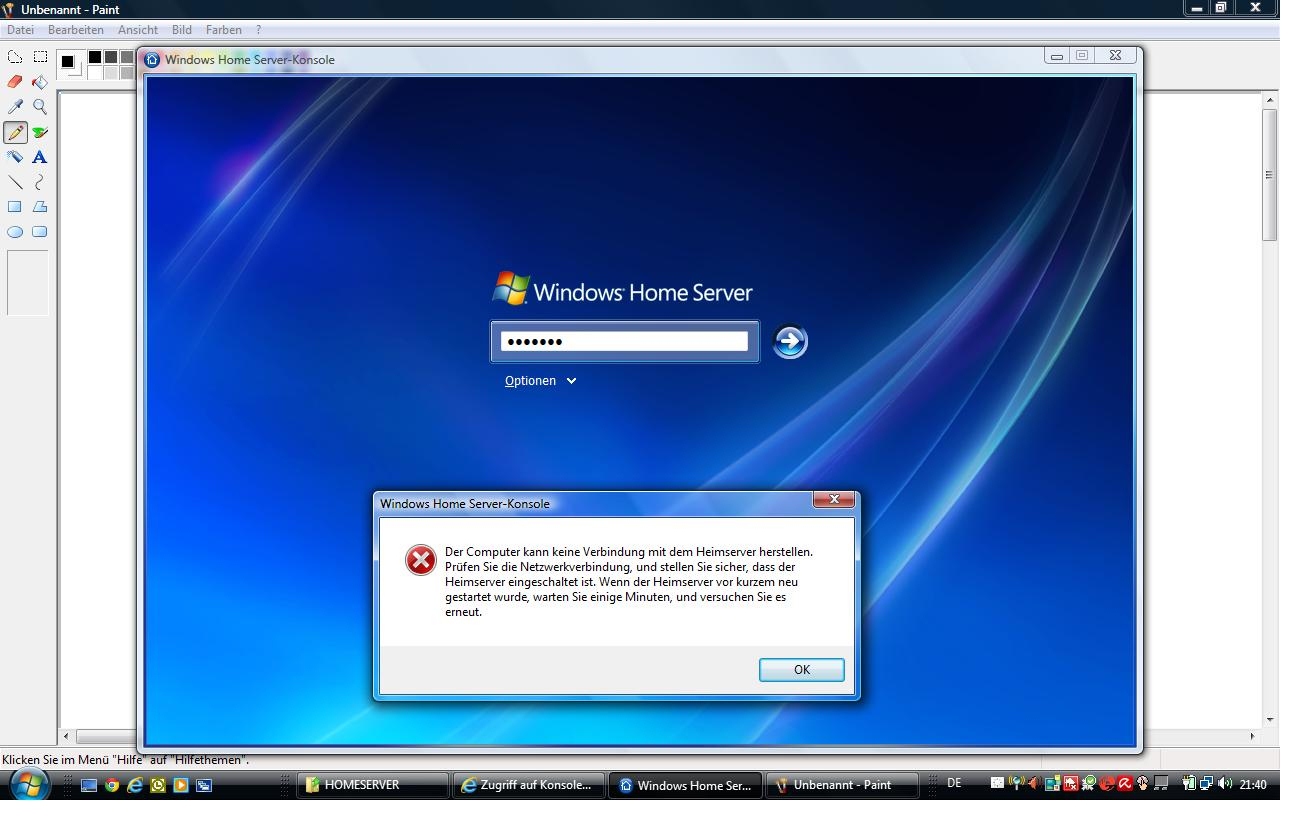Screen dimensions: 1299x823
Task: Click the Paint scroll-right arrow
Action: click(1252, 736)
